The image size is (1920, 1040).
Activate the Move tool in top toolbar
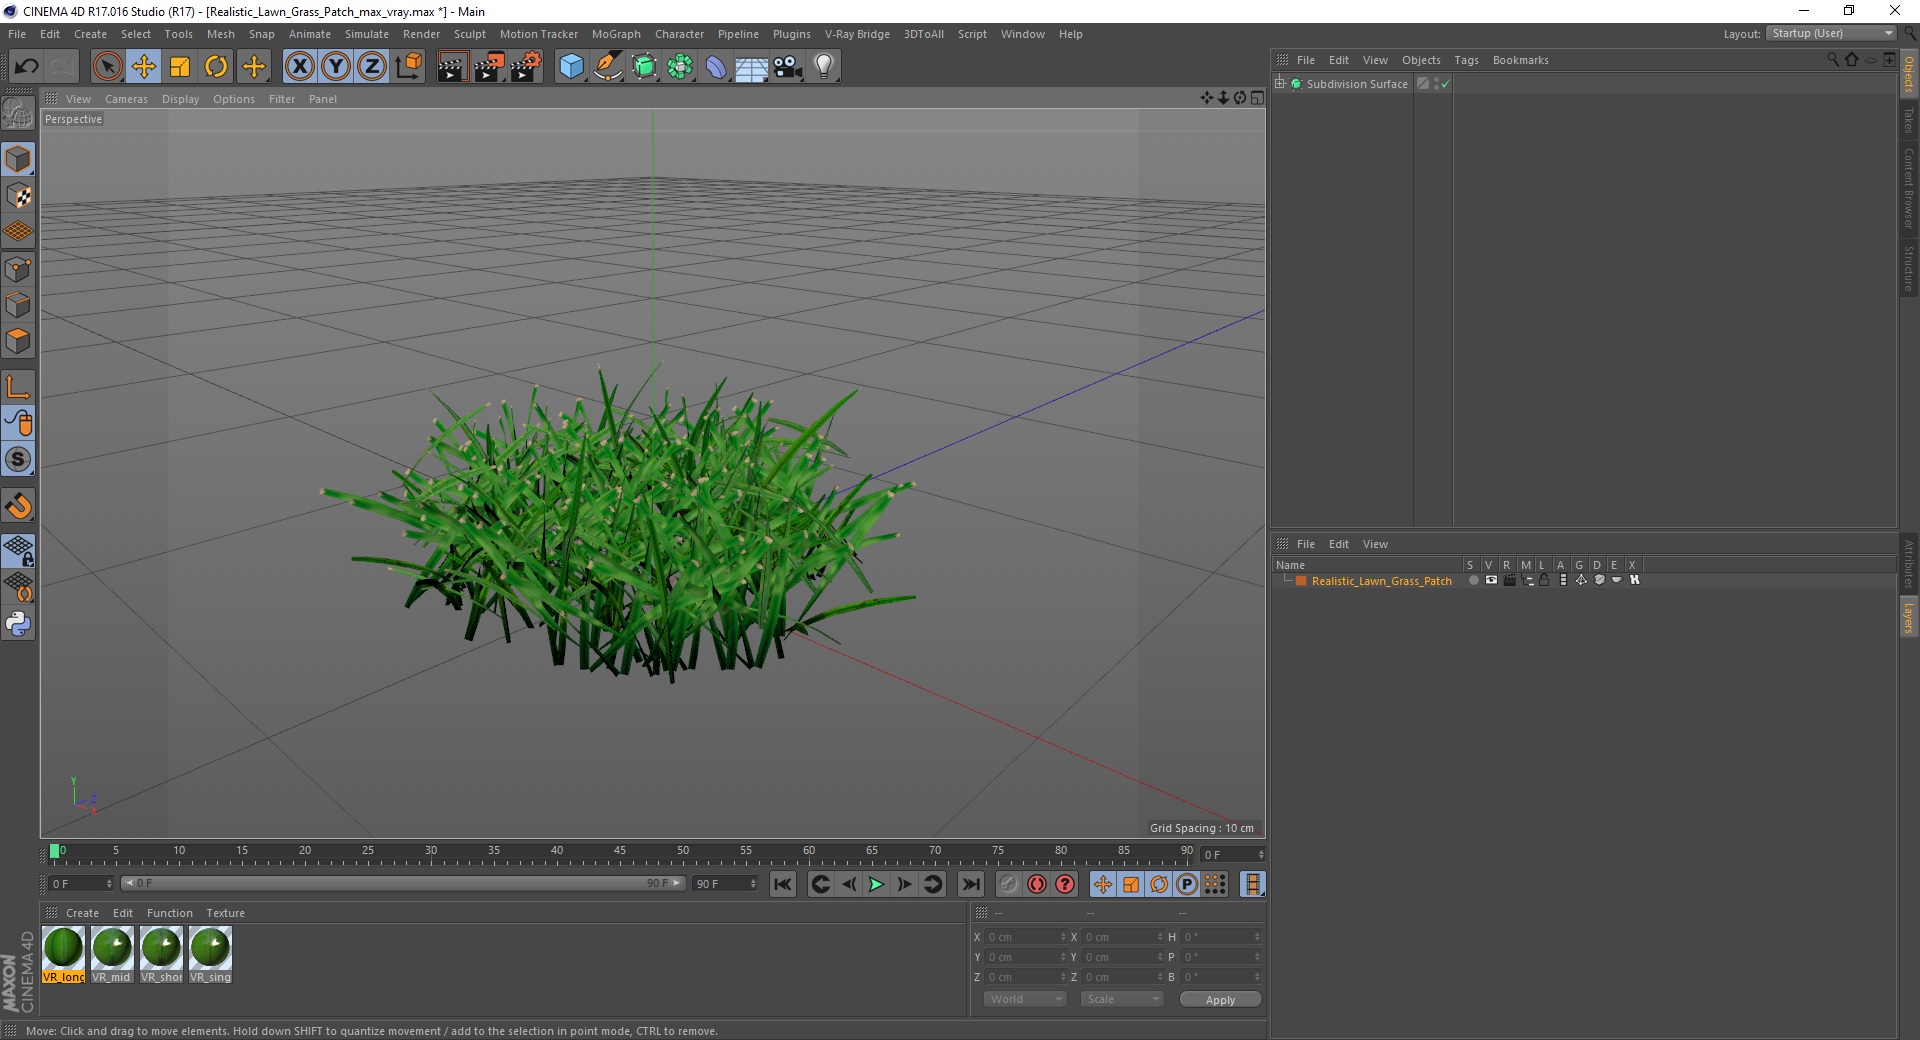143,67
